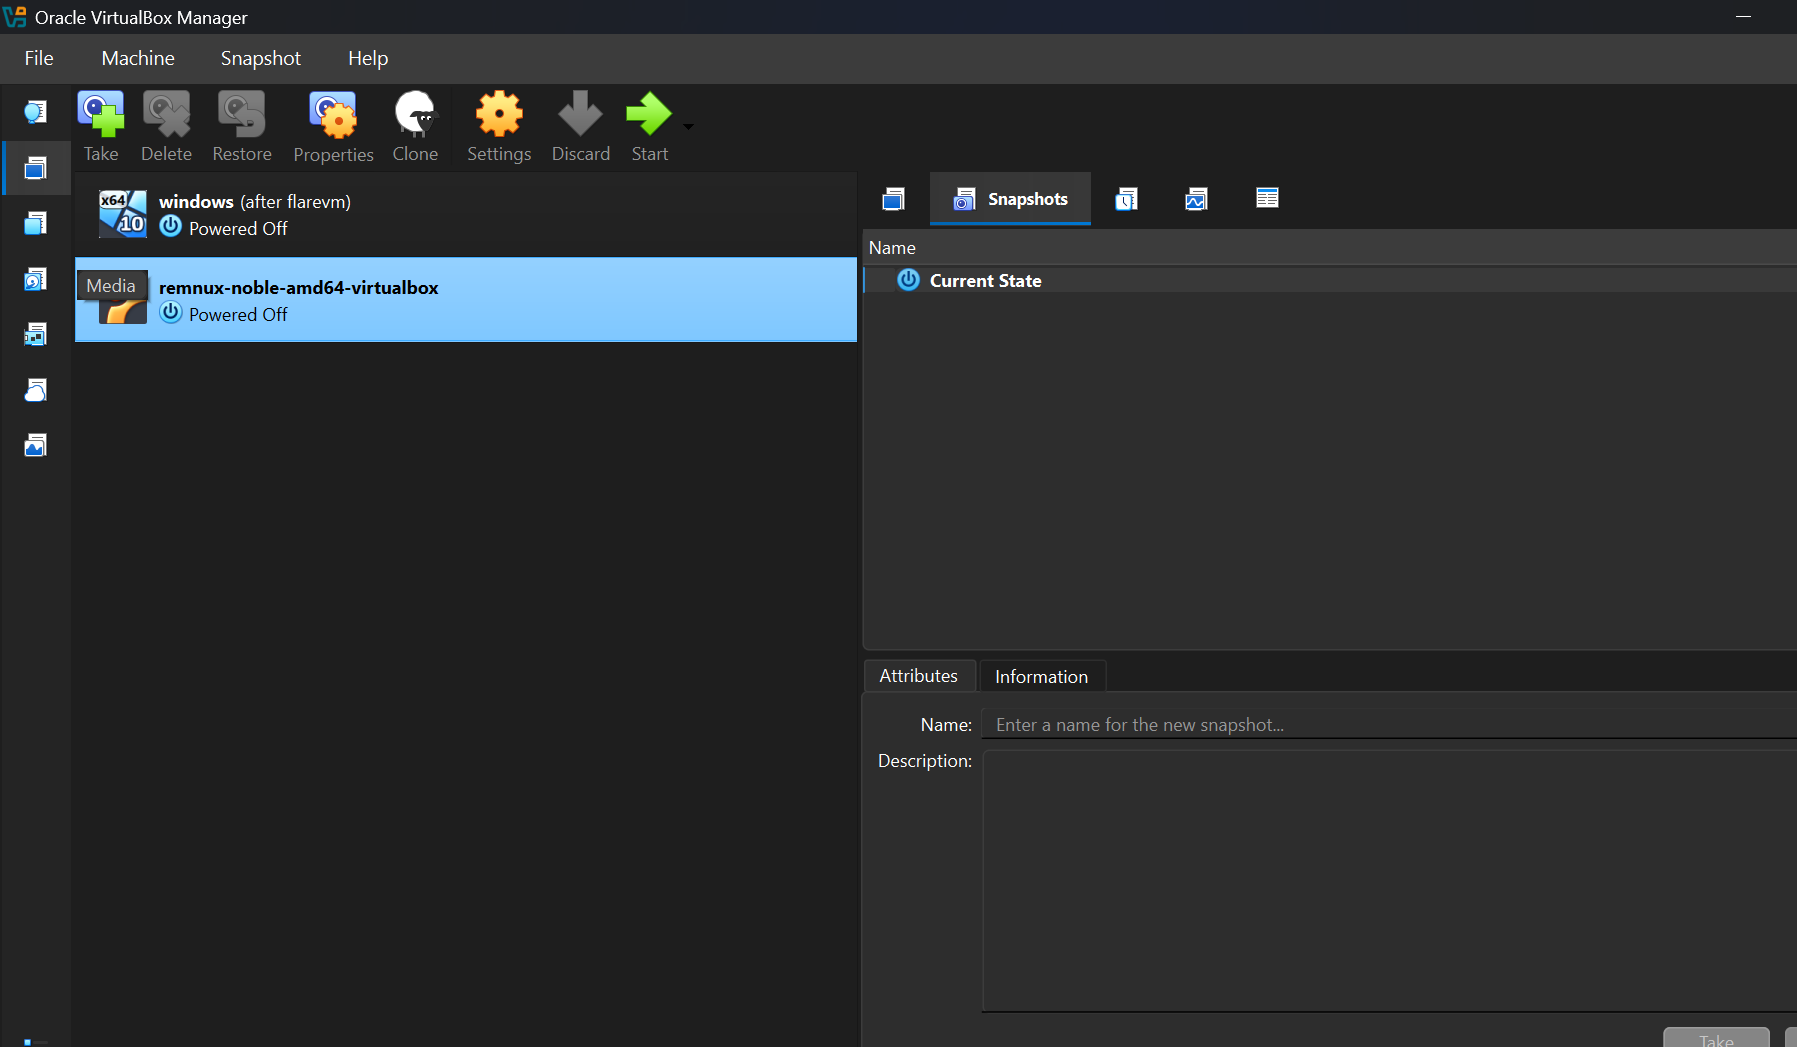1797x1047 pixels.
Task: Open the Details tab icon beside Snapshots
Action: coord(893,199)
